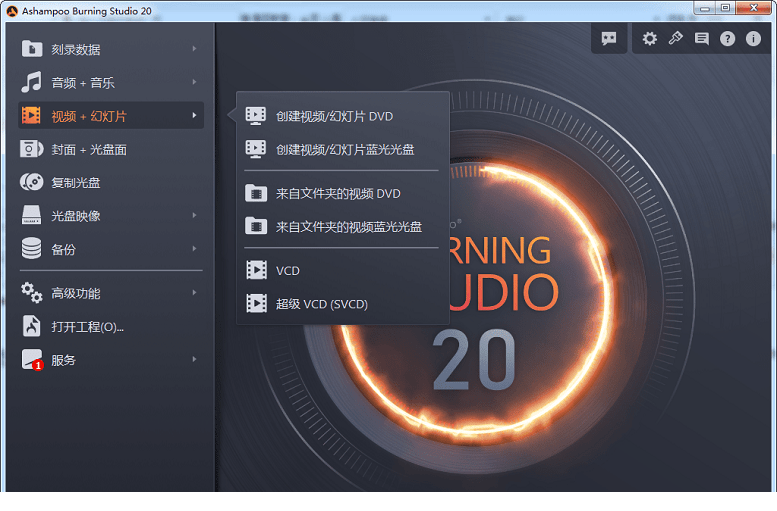Choose 超级 VCD (SVCD) option
Viewport: 777px width, 511px height.
point(321,303)
